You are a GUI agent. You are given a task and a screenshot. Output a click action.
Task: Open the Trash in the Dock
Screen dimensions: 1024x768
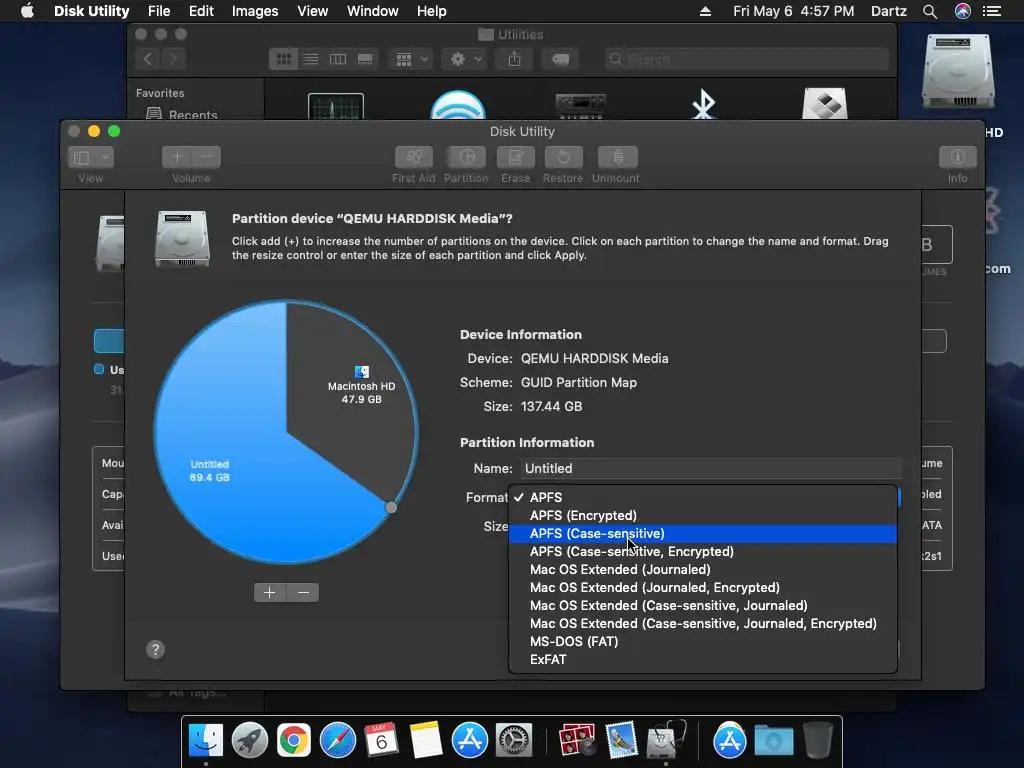tap(818, 741)
